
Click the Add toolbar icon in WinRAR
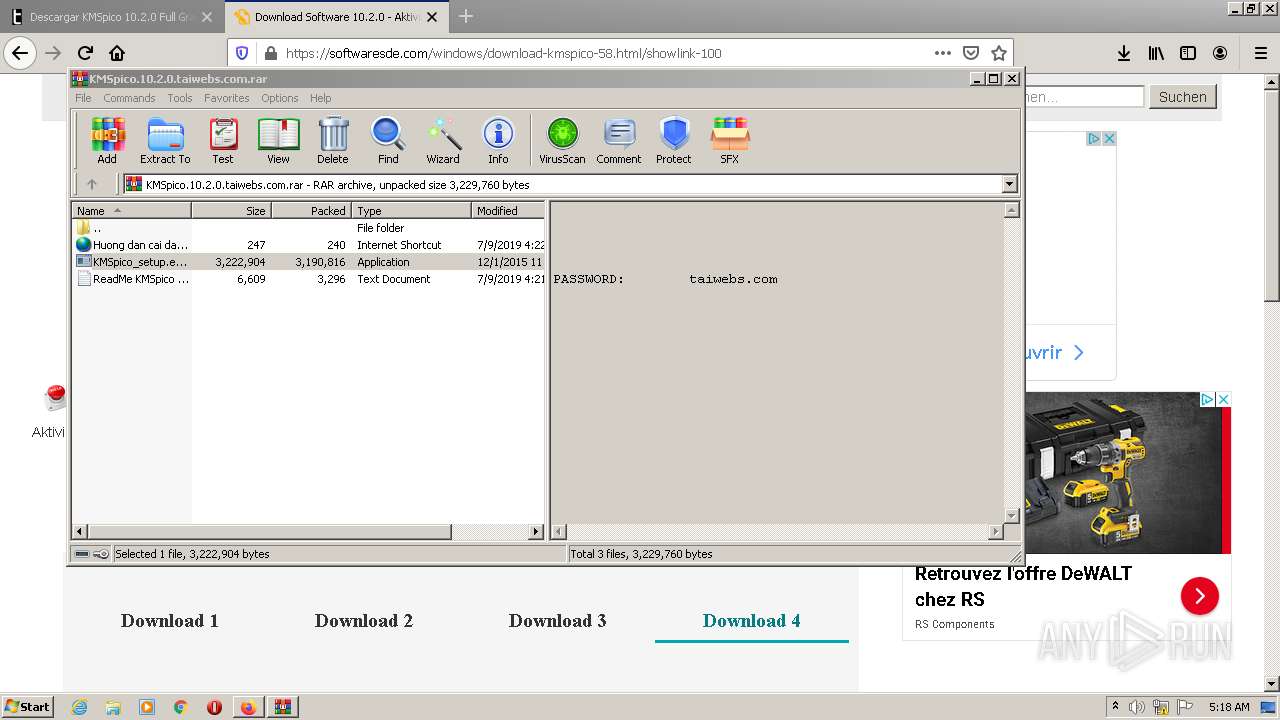tap(107, 140)
